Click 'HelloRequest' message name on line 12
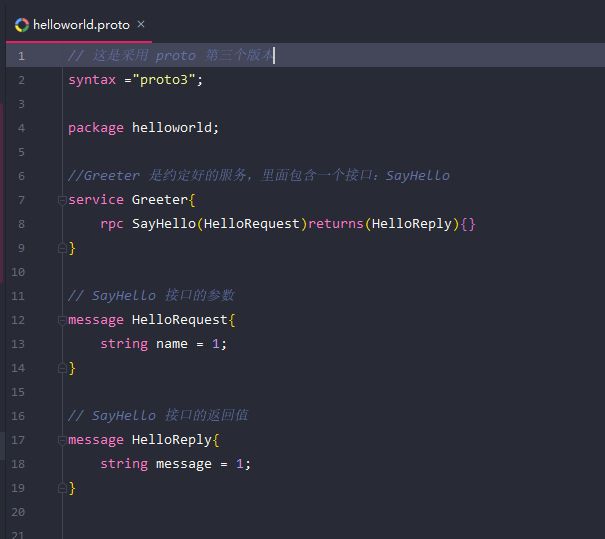605x539 pixels. click(179, 320)
